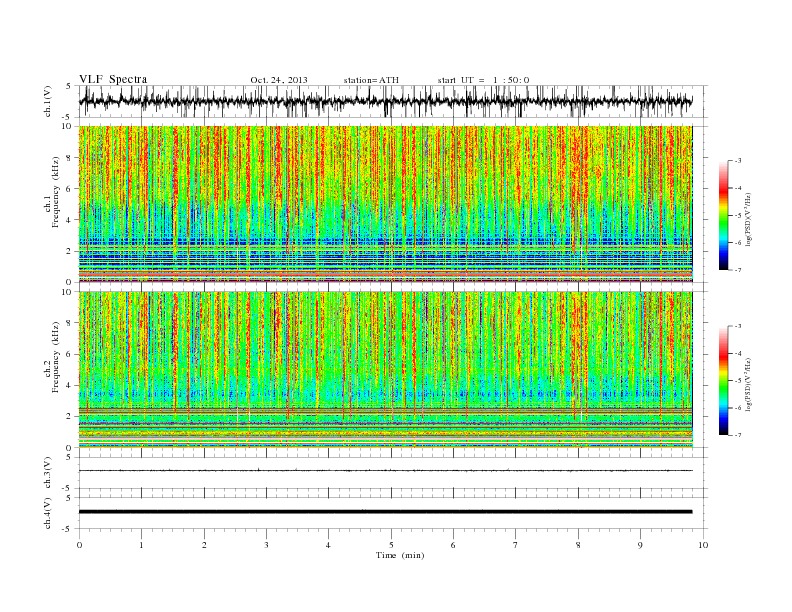Click the 'Time (min)' axis title
The image size is (792, 612).
coord(400,555)
